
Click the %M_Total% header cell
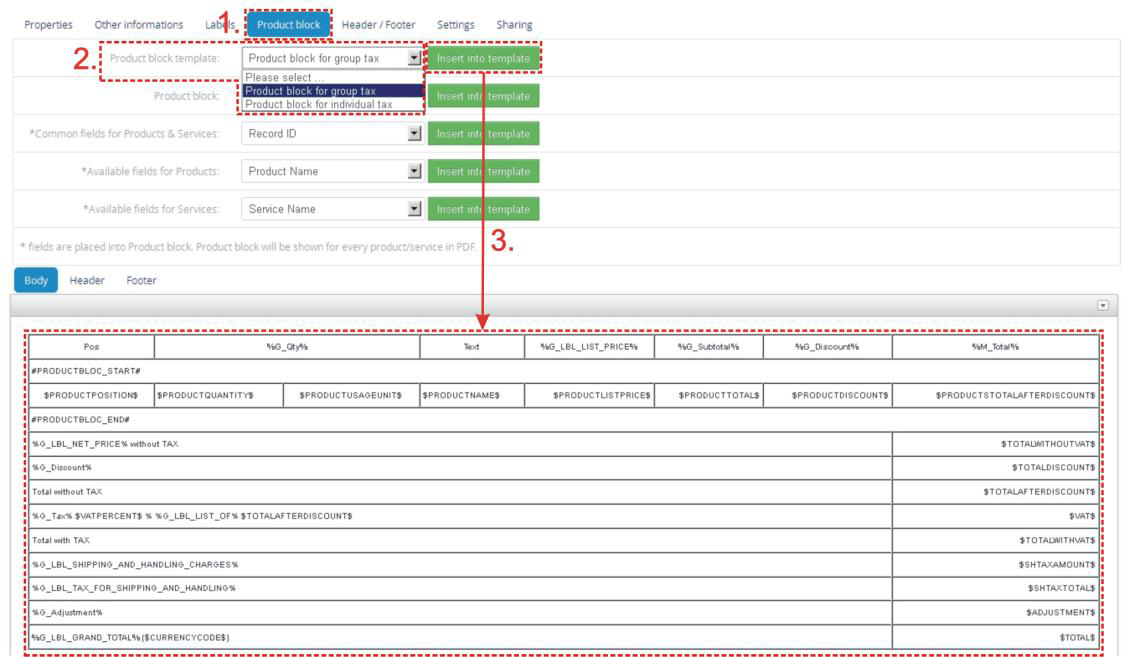tap(995, 347)
